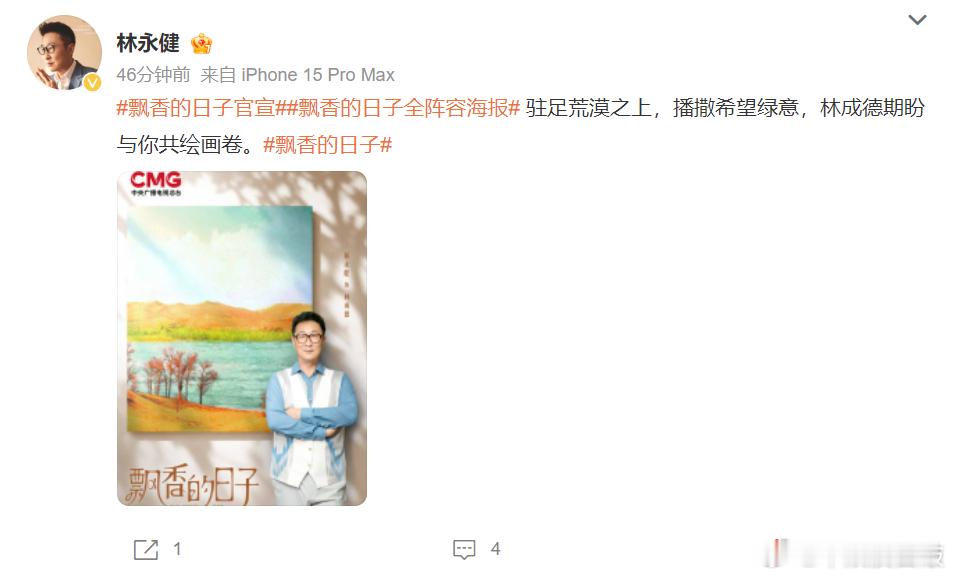953x577 pixels.
Task: Open the 飘香的日子 poster thumbnail
Action: point(242,338)
